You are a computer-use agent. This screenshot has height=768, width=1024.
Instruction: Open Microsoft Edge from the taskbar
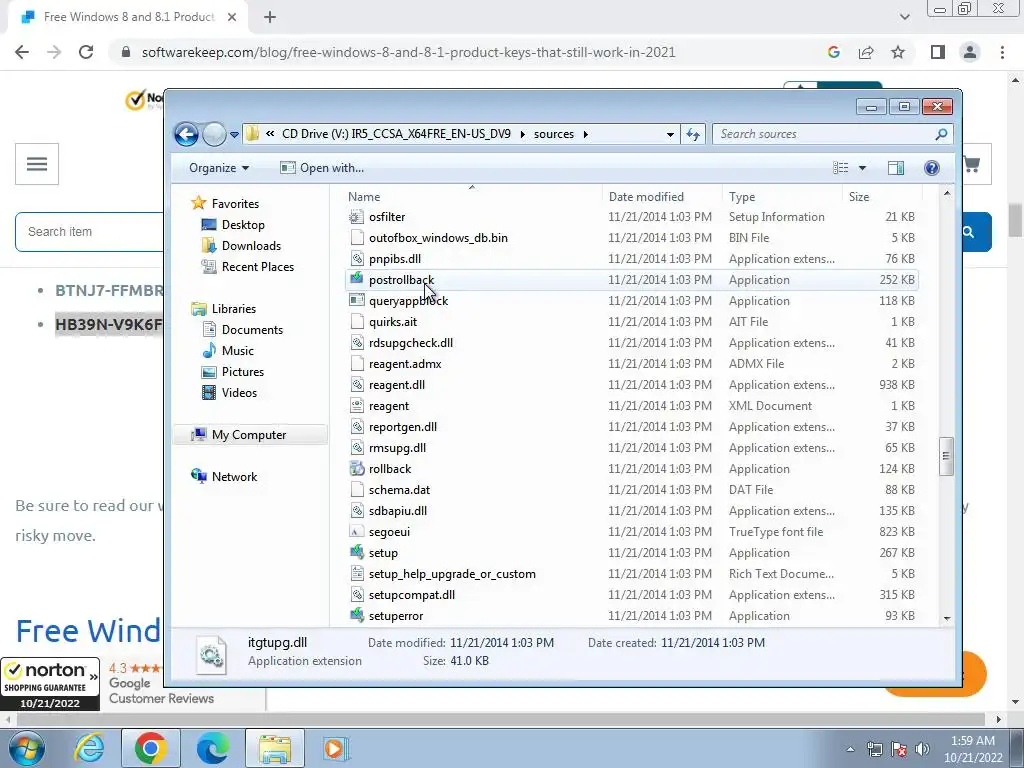212,748
